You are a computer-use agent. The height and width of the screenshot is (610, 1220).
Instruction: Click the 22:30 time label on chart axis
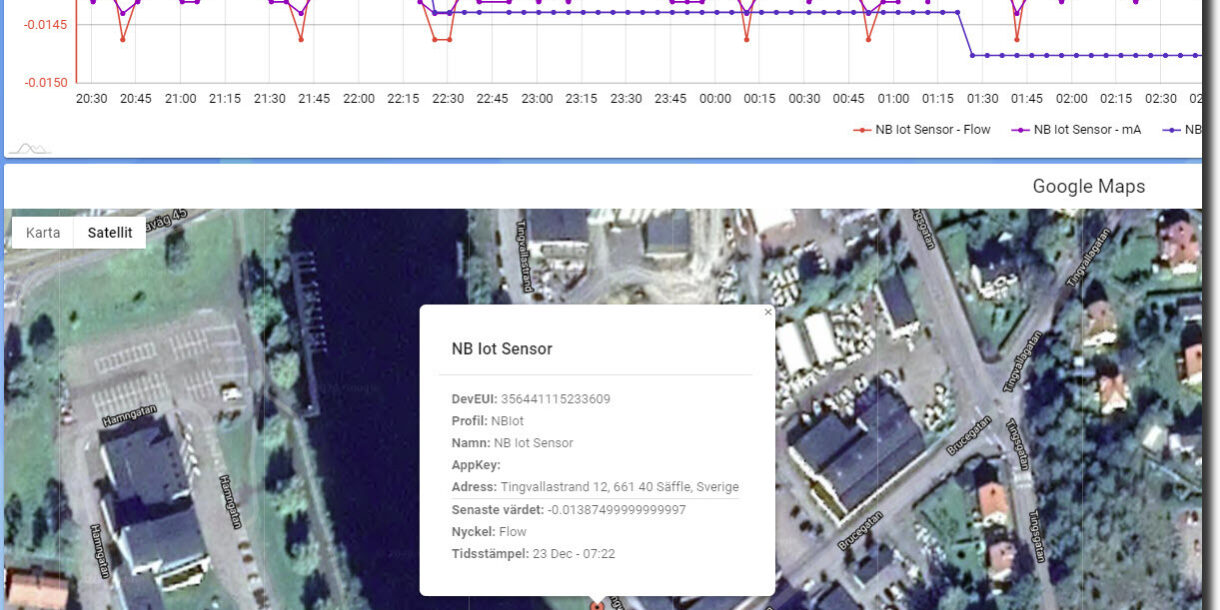[x=448, y=99]
